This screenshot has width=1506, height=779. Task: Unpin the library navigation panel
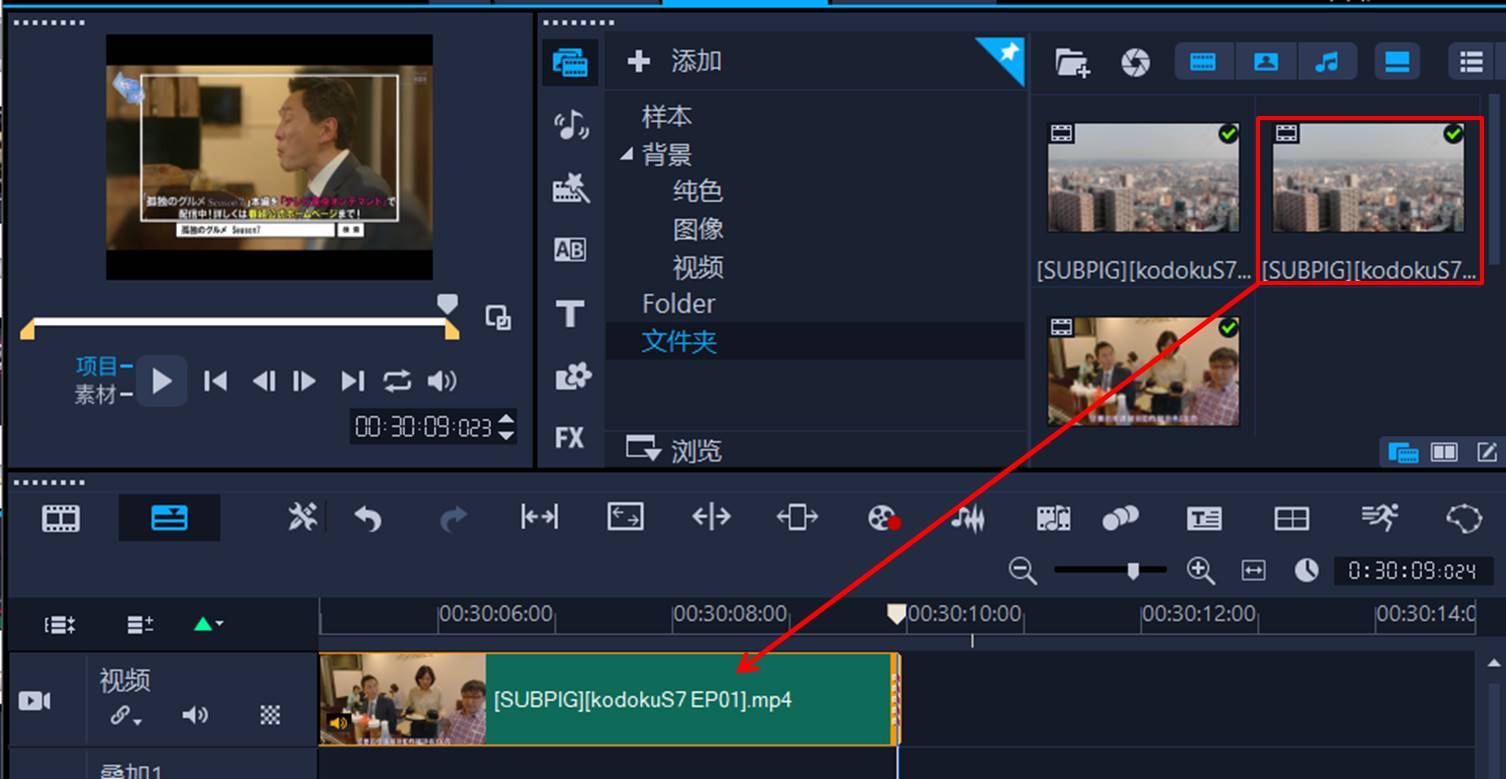pos(1006,54)
